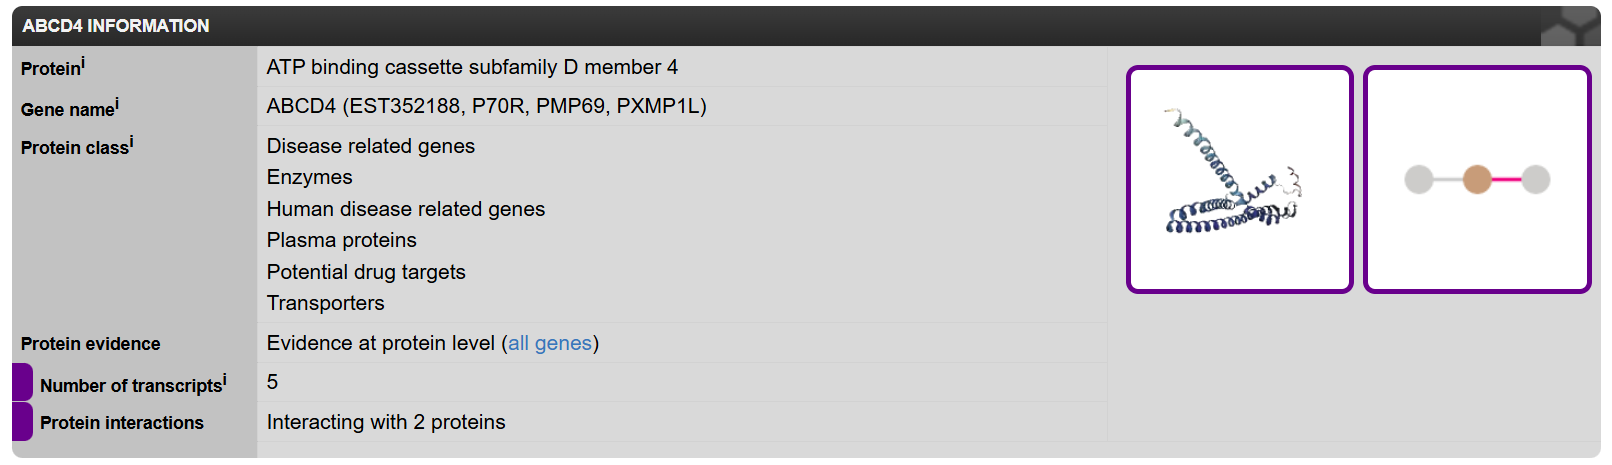Click the ABCD4 INFORMATION header bar
The height and width of the screenshot is (465, 1612).
pyautogui.click(x=806, y=26)
